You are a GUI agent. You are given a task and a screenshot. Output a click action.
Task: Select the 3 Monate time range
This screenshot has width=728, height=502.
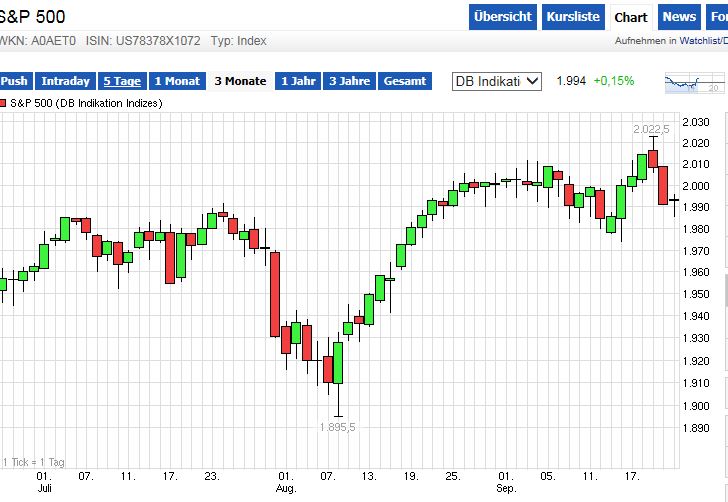240,81
